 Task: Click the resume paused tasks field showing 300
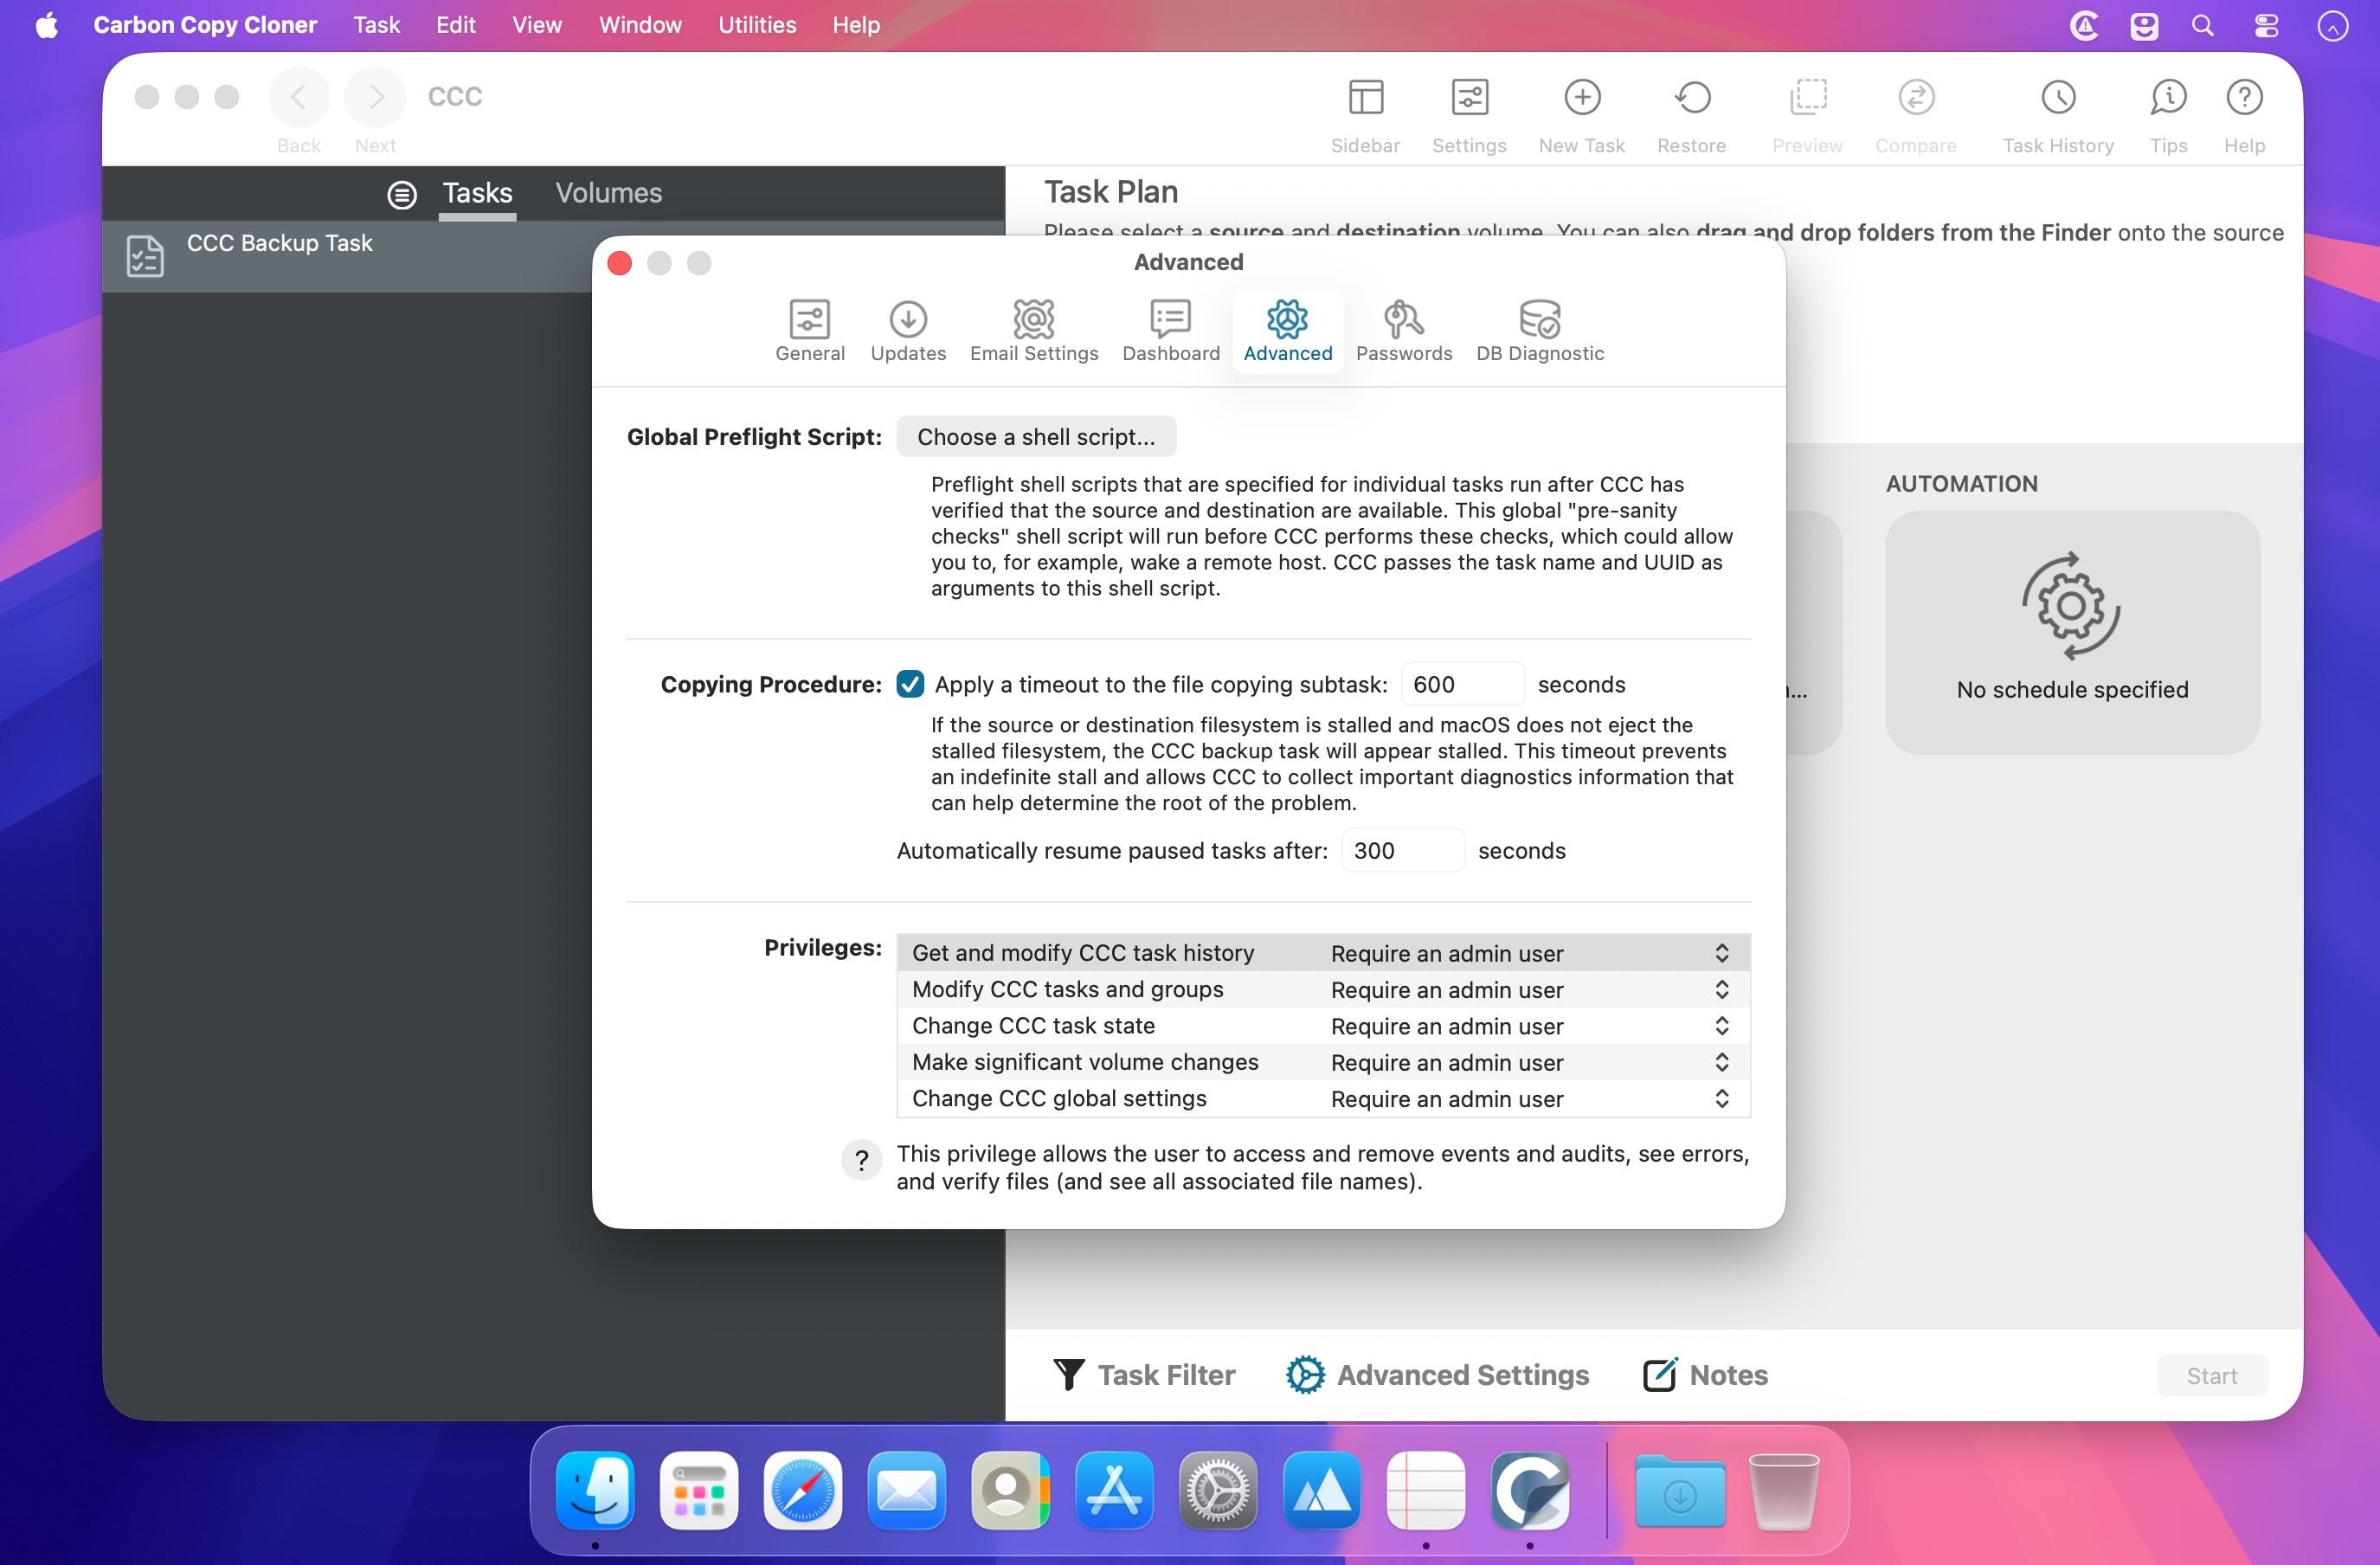click(x=1402, y=850)
